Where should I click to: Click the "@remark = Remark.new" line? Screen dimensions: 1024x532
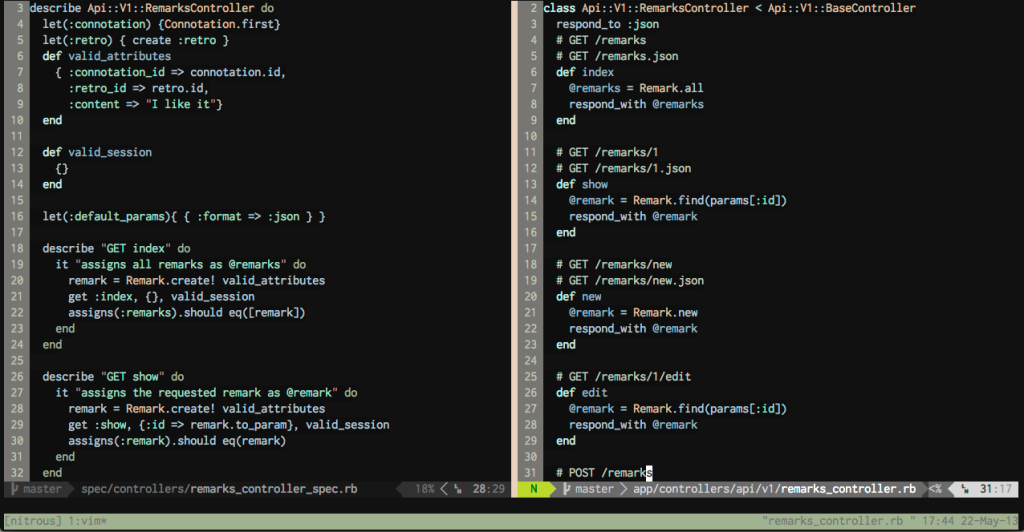[x=633, y=313]
